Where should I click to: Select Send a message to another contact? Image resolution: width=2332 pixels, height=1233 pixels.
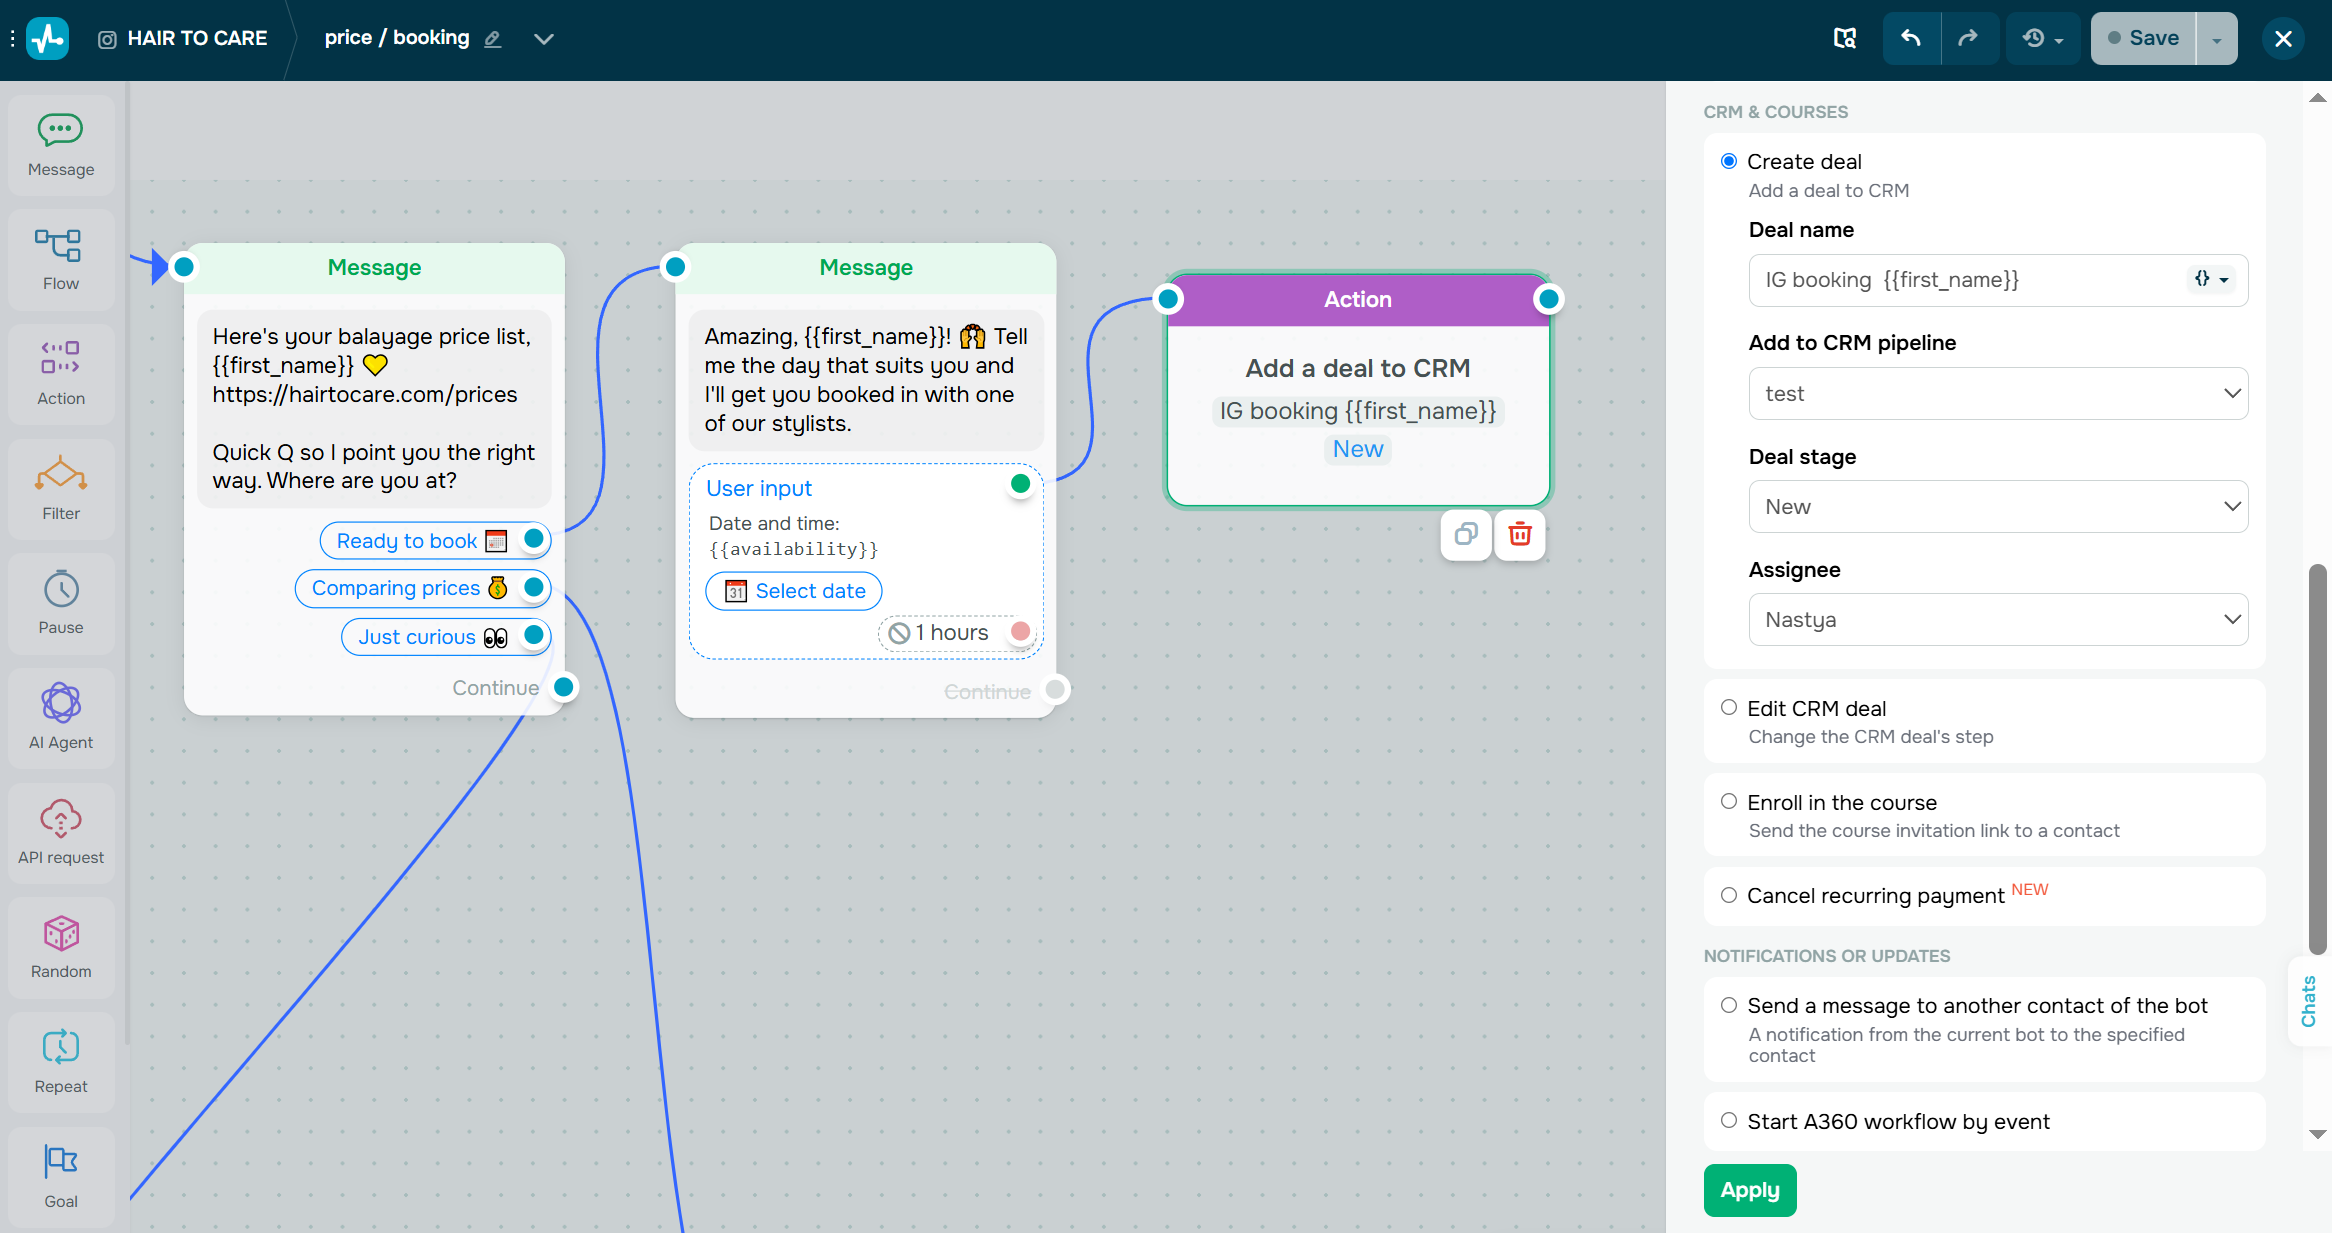pos(1729,1005)
